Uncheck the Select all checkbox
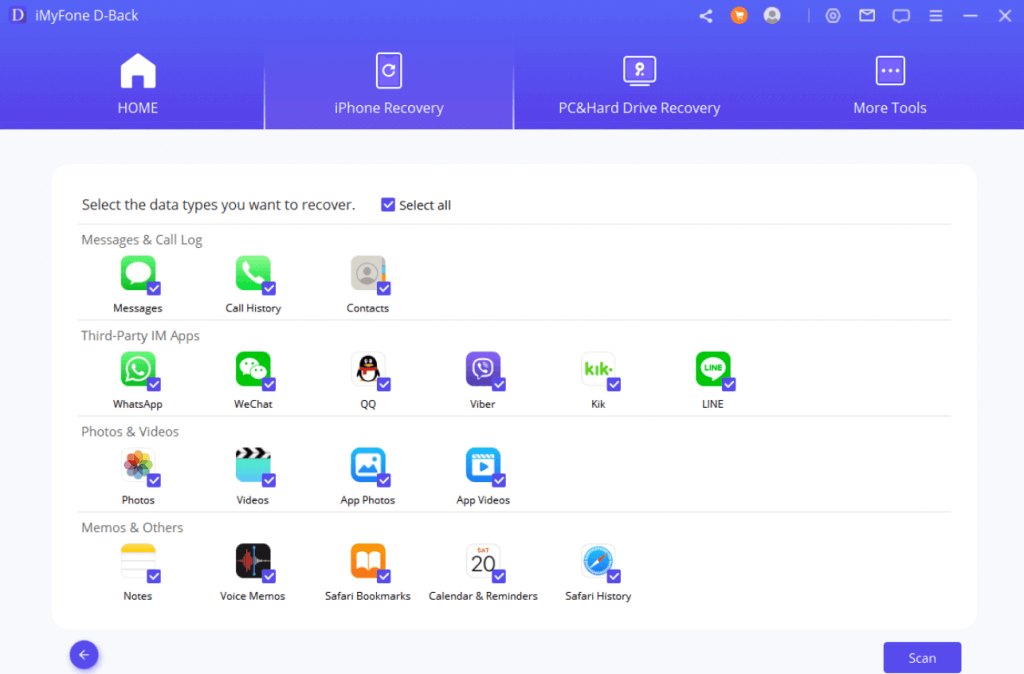 (388, 205)
